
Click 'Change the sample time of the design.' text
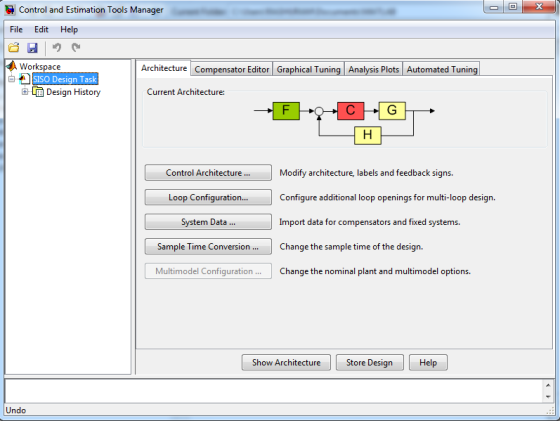coord(351,247)
